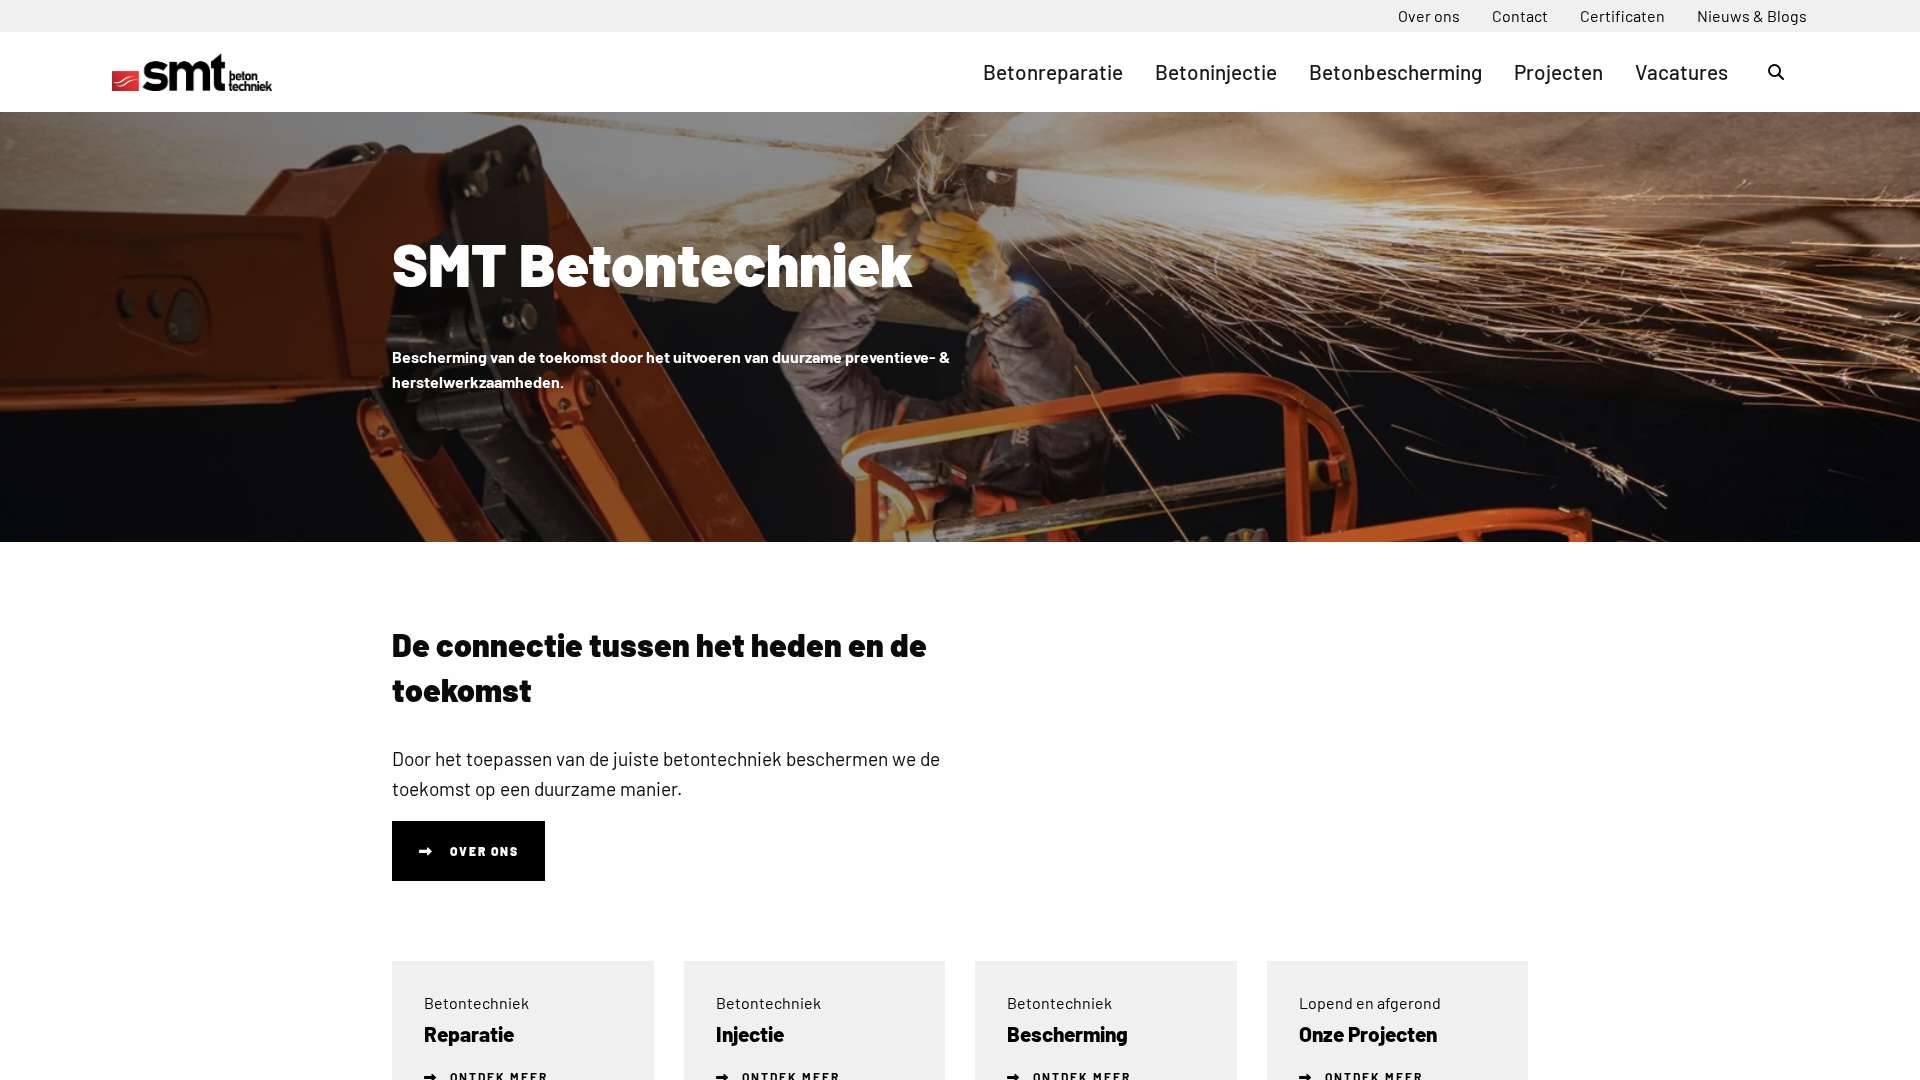This screenshot has width=1920, height=1080.
Task: Open the Betonbescherming navigation item
Action: coord(1395,72)
